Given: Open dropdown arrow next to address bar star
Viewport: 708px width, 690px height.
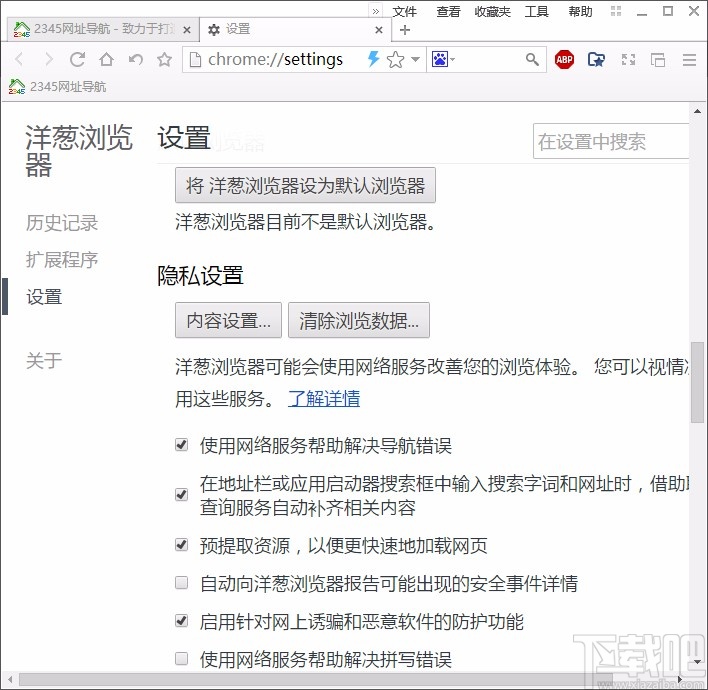Looking at the screenshot, I should point(415,59).
